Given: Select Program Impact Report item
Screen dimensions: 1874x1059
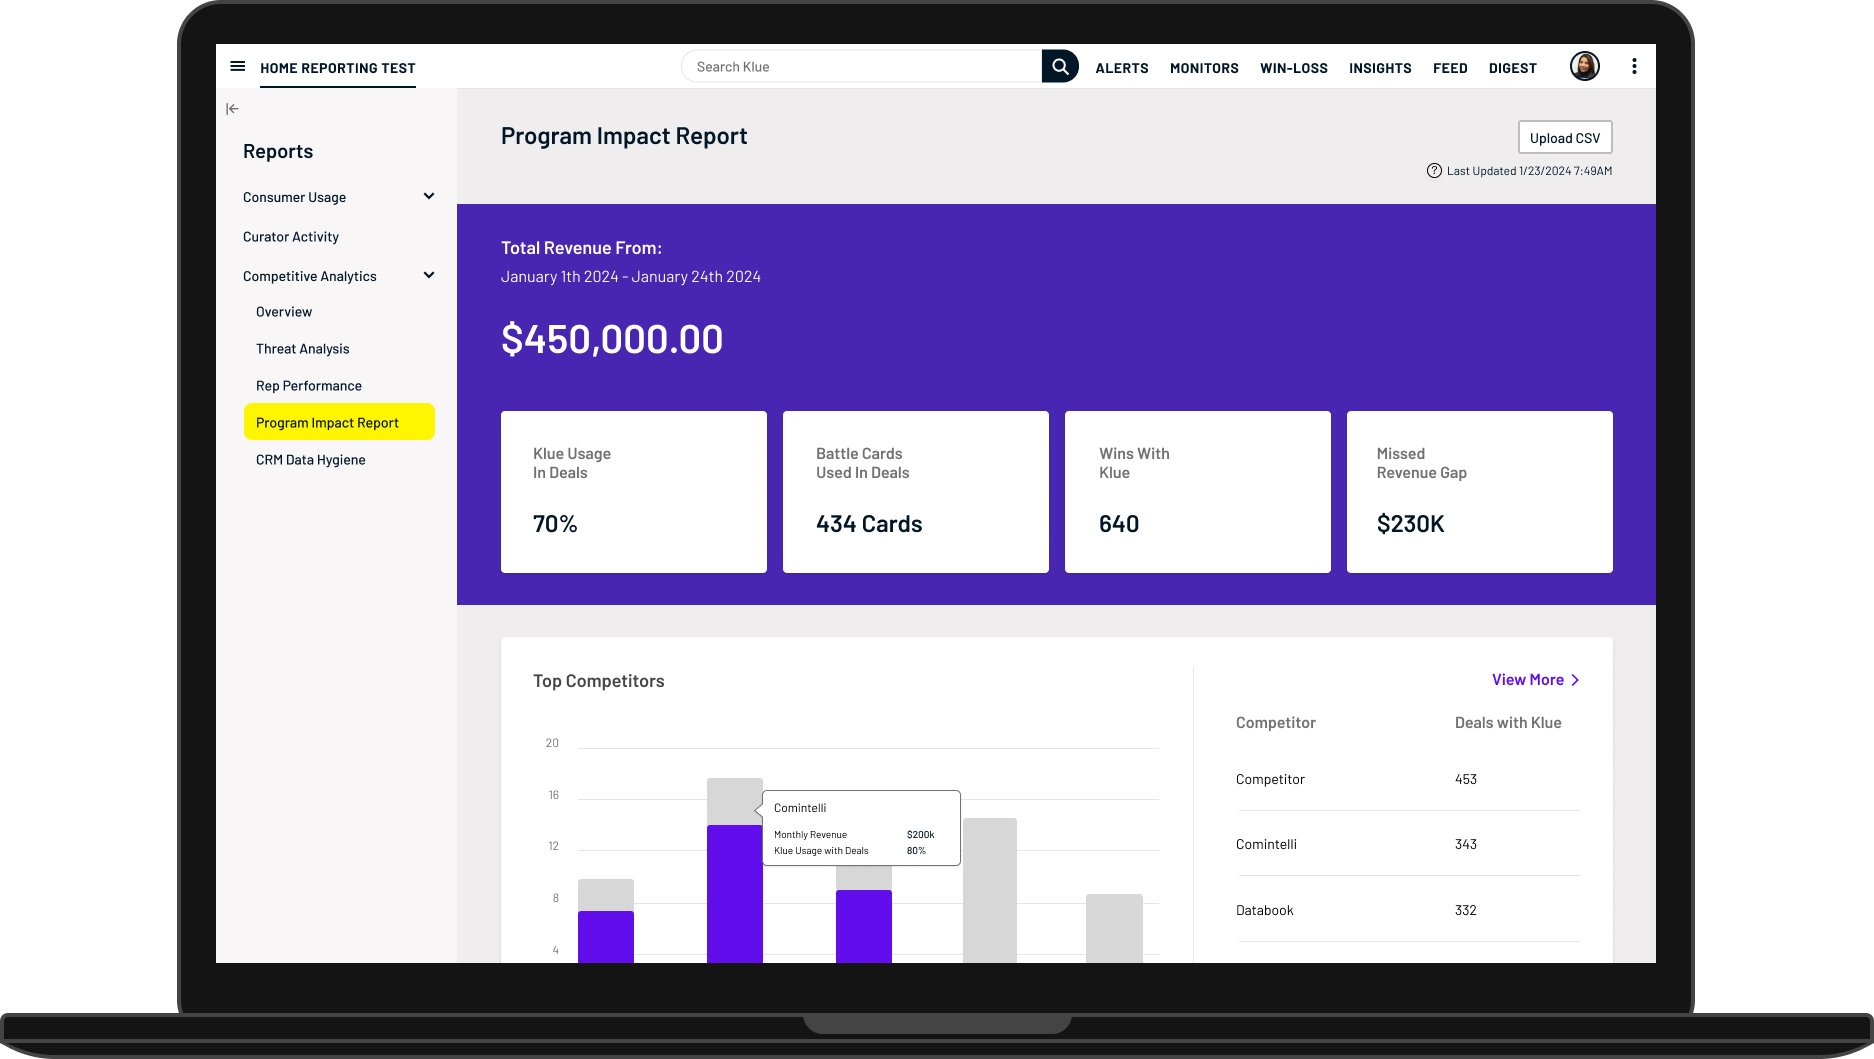Looking at the screenshot, I should tap(339, 422).
